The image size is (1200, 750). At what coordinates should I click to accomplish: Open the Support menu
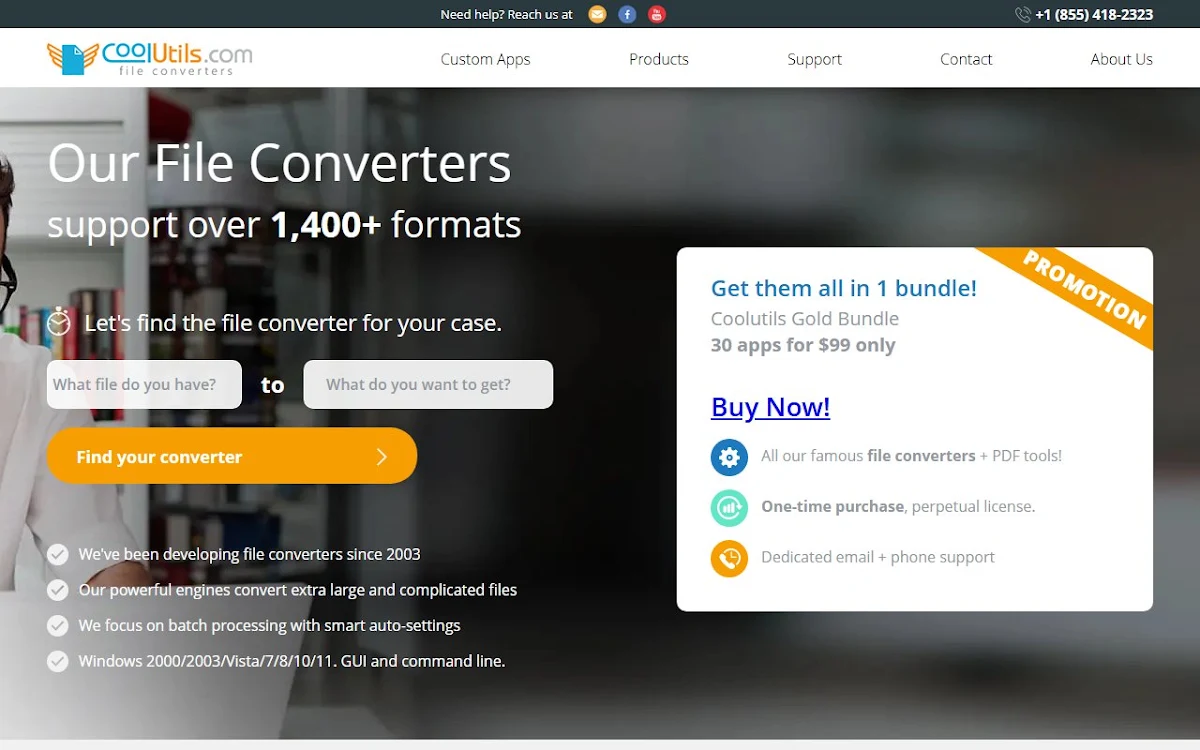pos(814,59)
